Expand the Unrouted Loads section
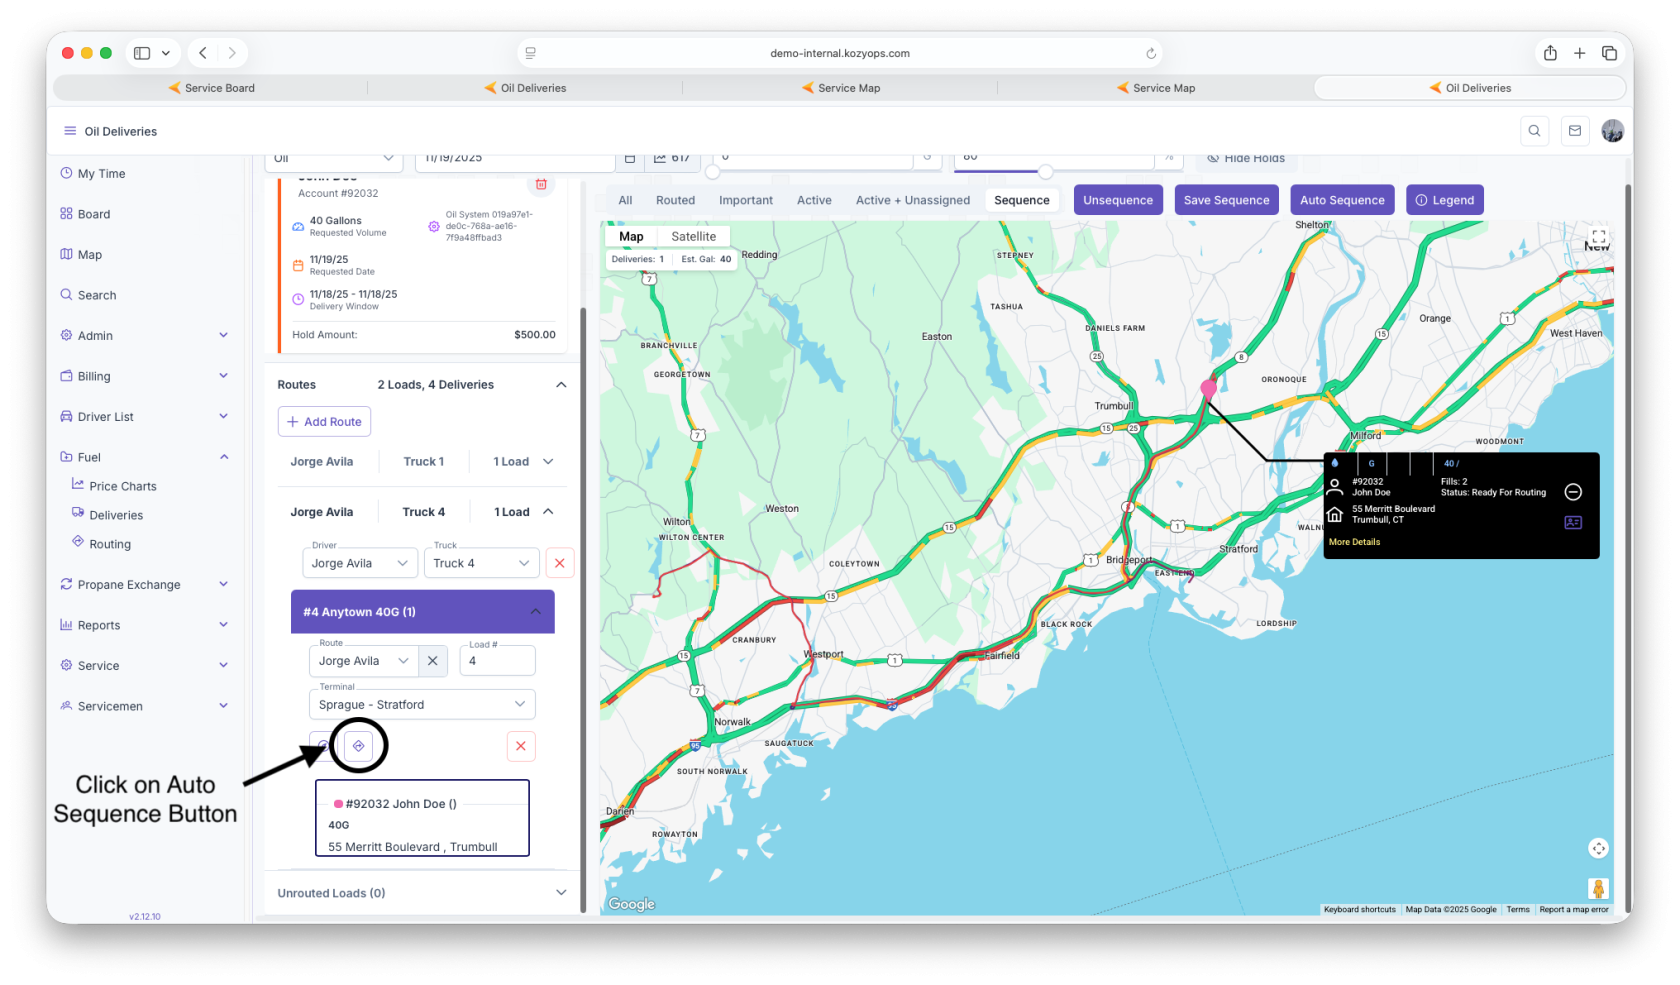This screenshot has width=1680, height=985. pyautogui.click(x=561, y=893)
